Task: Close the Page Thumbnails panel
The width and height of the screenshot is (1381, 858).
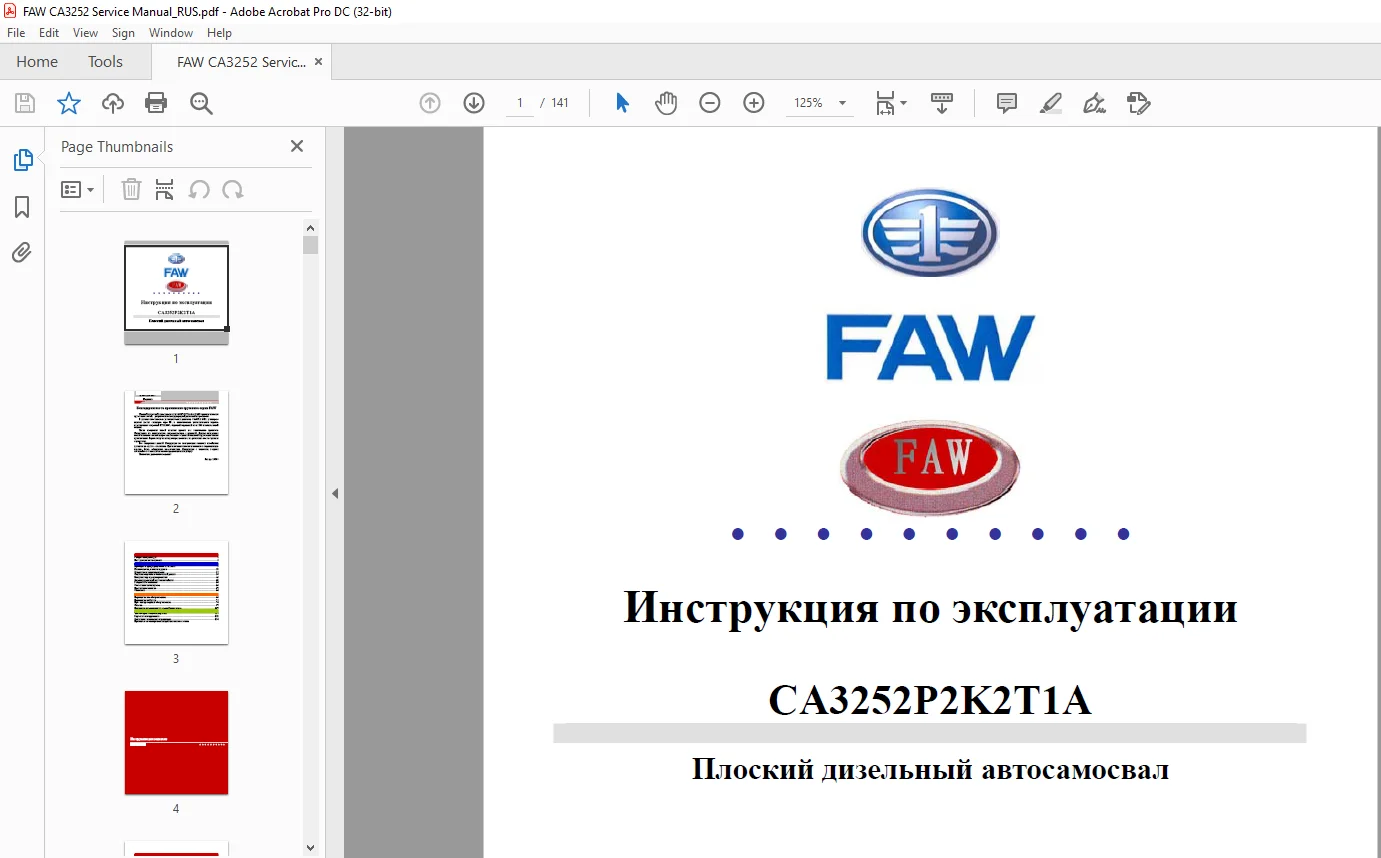Action: click(297, 146)
